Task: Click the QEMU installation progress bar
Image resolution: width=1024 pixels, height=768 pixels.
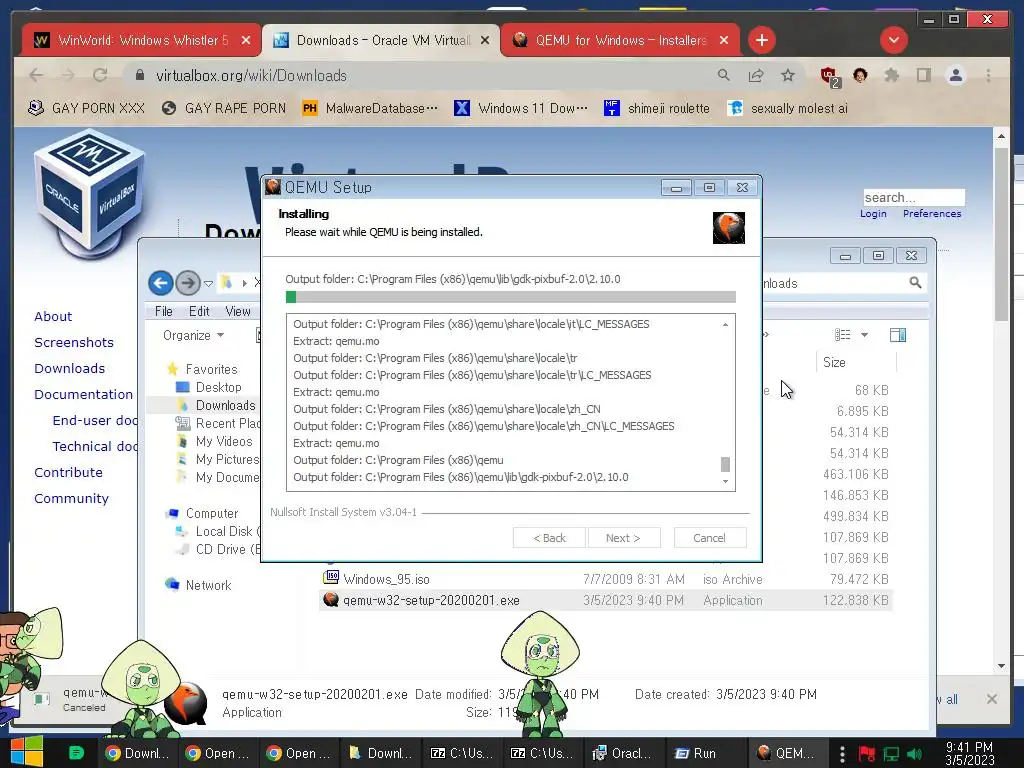Action: [511, 297]
